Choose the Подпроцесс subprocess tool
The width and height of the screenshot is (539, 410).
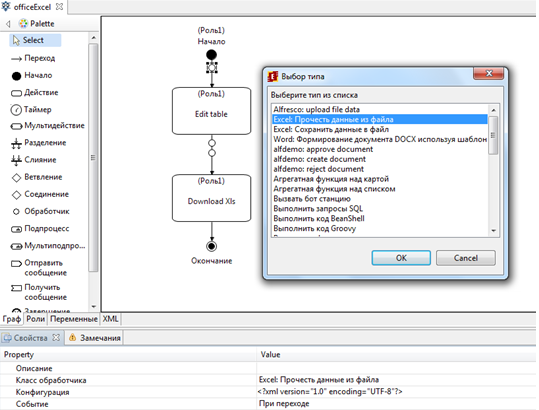point(40,229)
